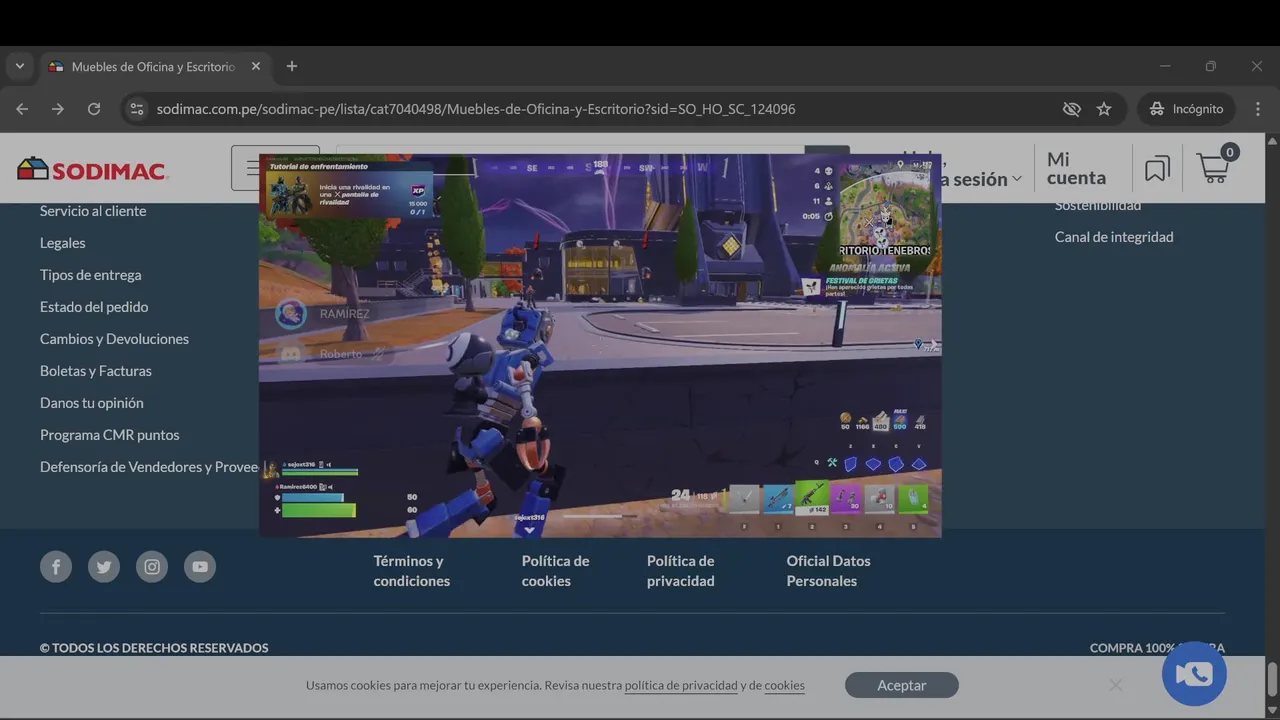This screenshot has height=720, width=1280.
Task: Open Boletas y Facturas link
Action: point(96,371)
